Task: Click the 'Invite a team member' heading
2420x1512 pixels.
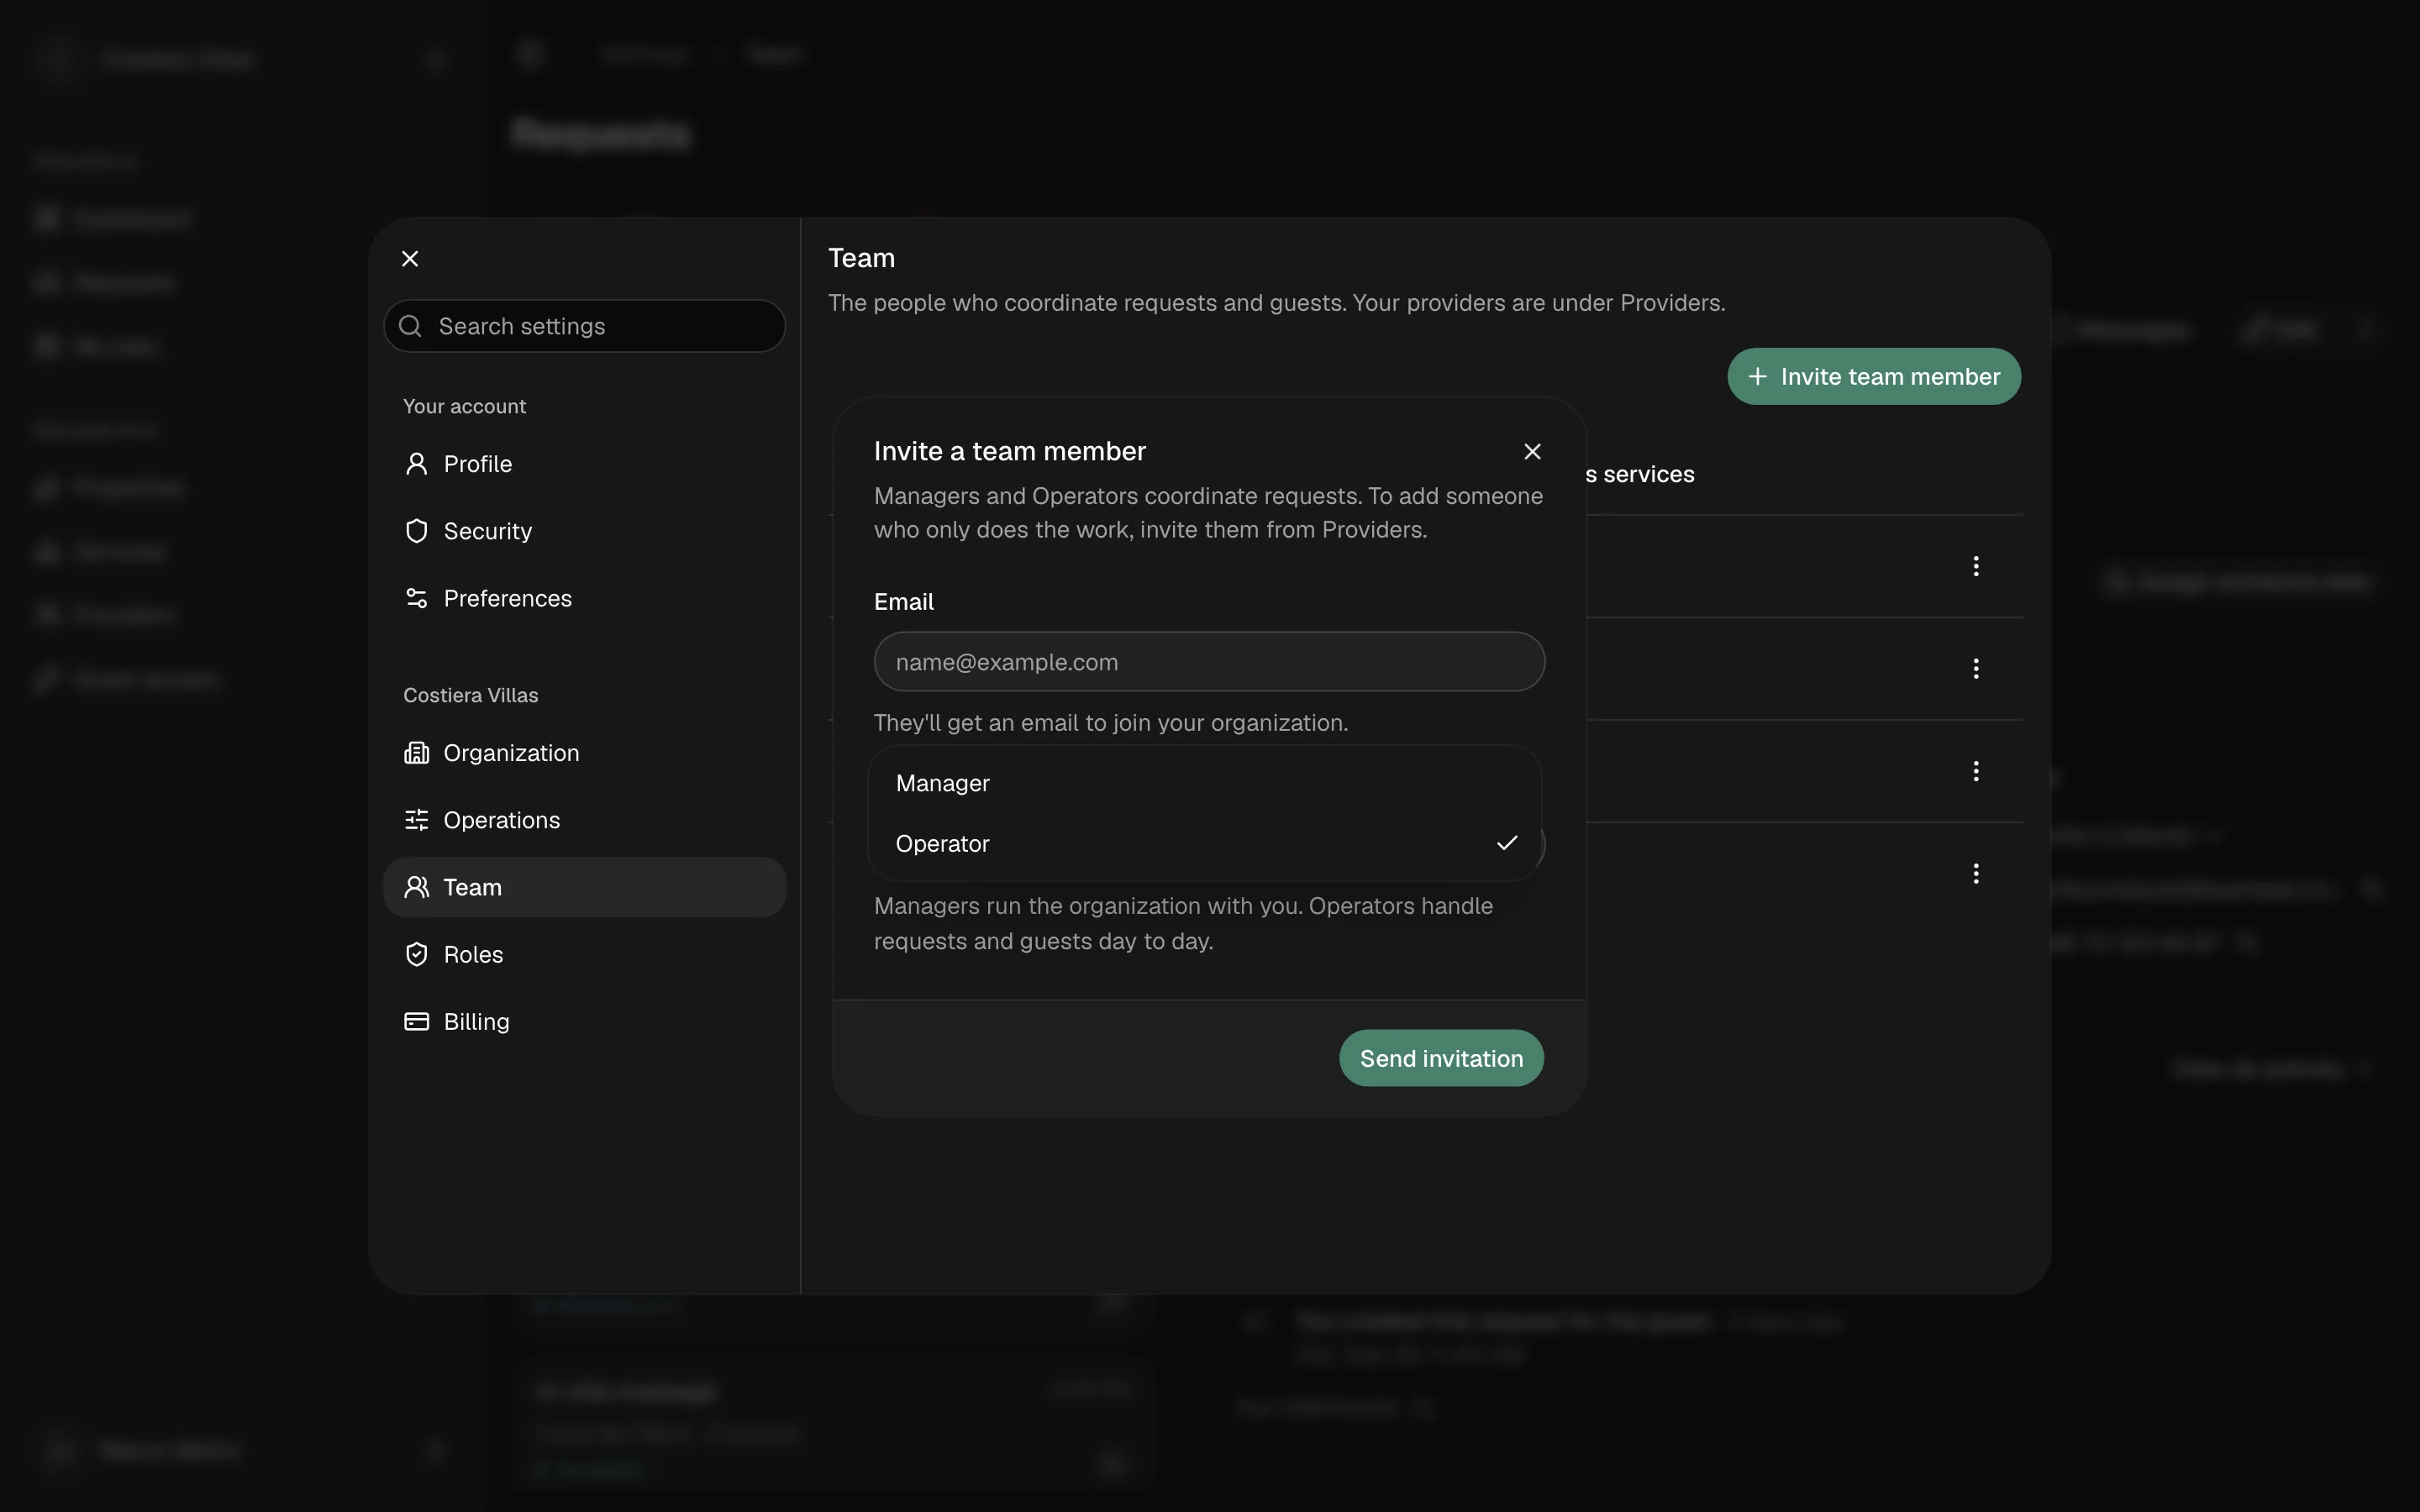Action: 1009,451
